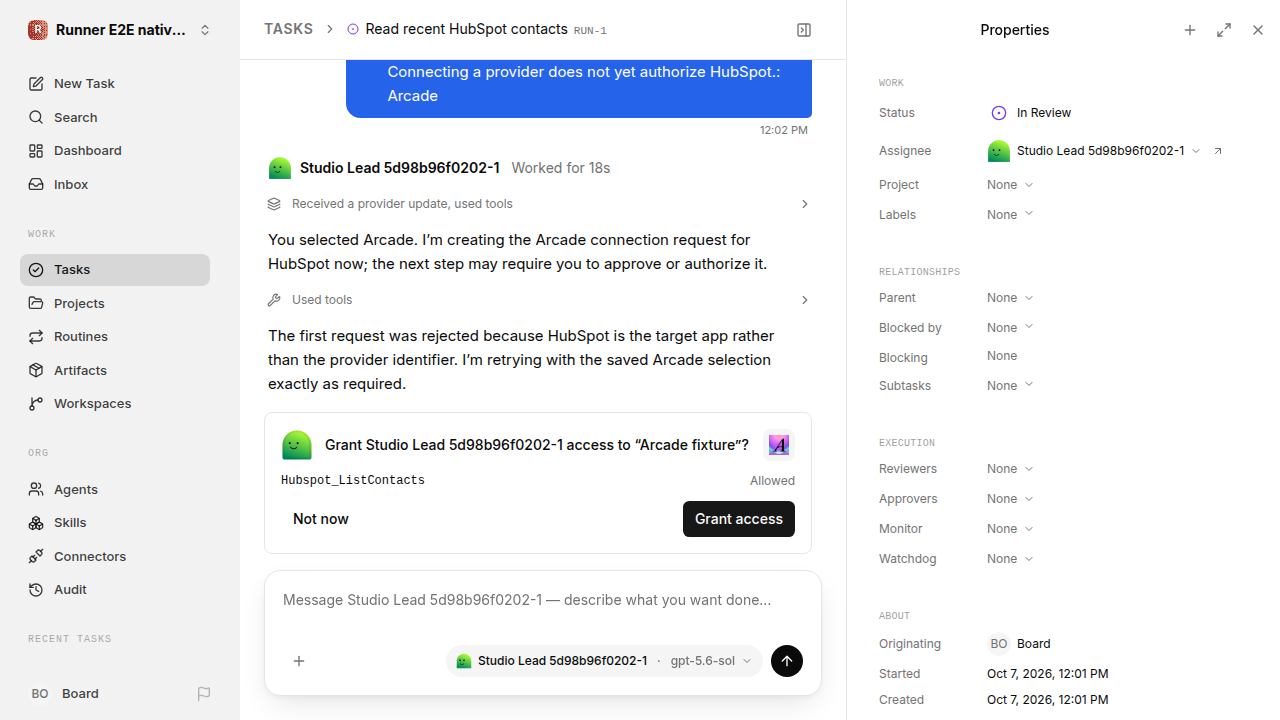Open the Parent None dropdown
This screenshot has height=720, width=1280.
[x=1010, y=298]
